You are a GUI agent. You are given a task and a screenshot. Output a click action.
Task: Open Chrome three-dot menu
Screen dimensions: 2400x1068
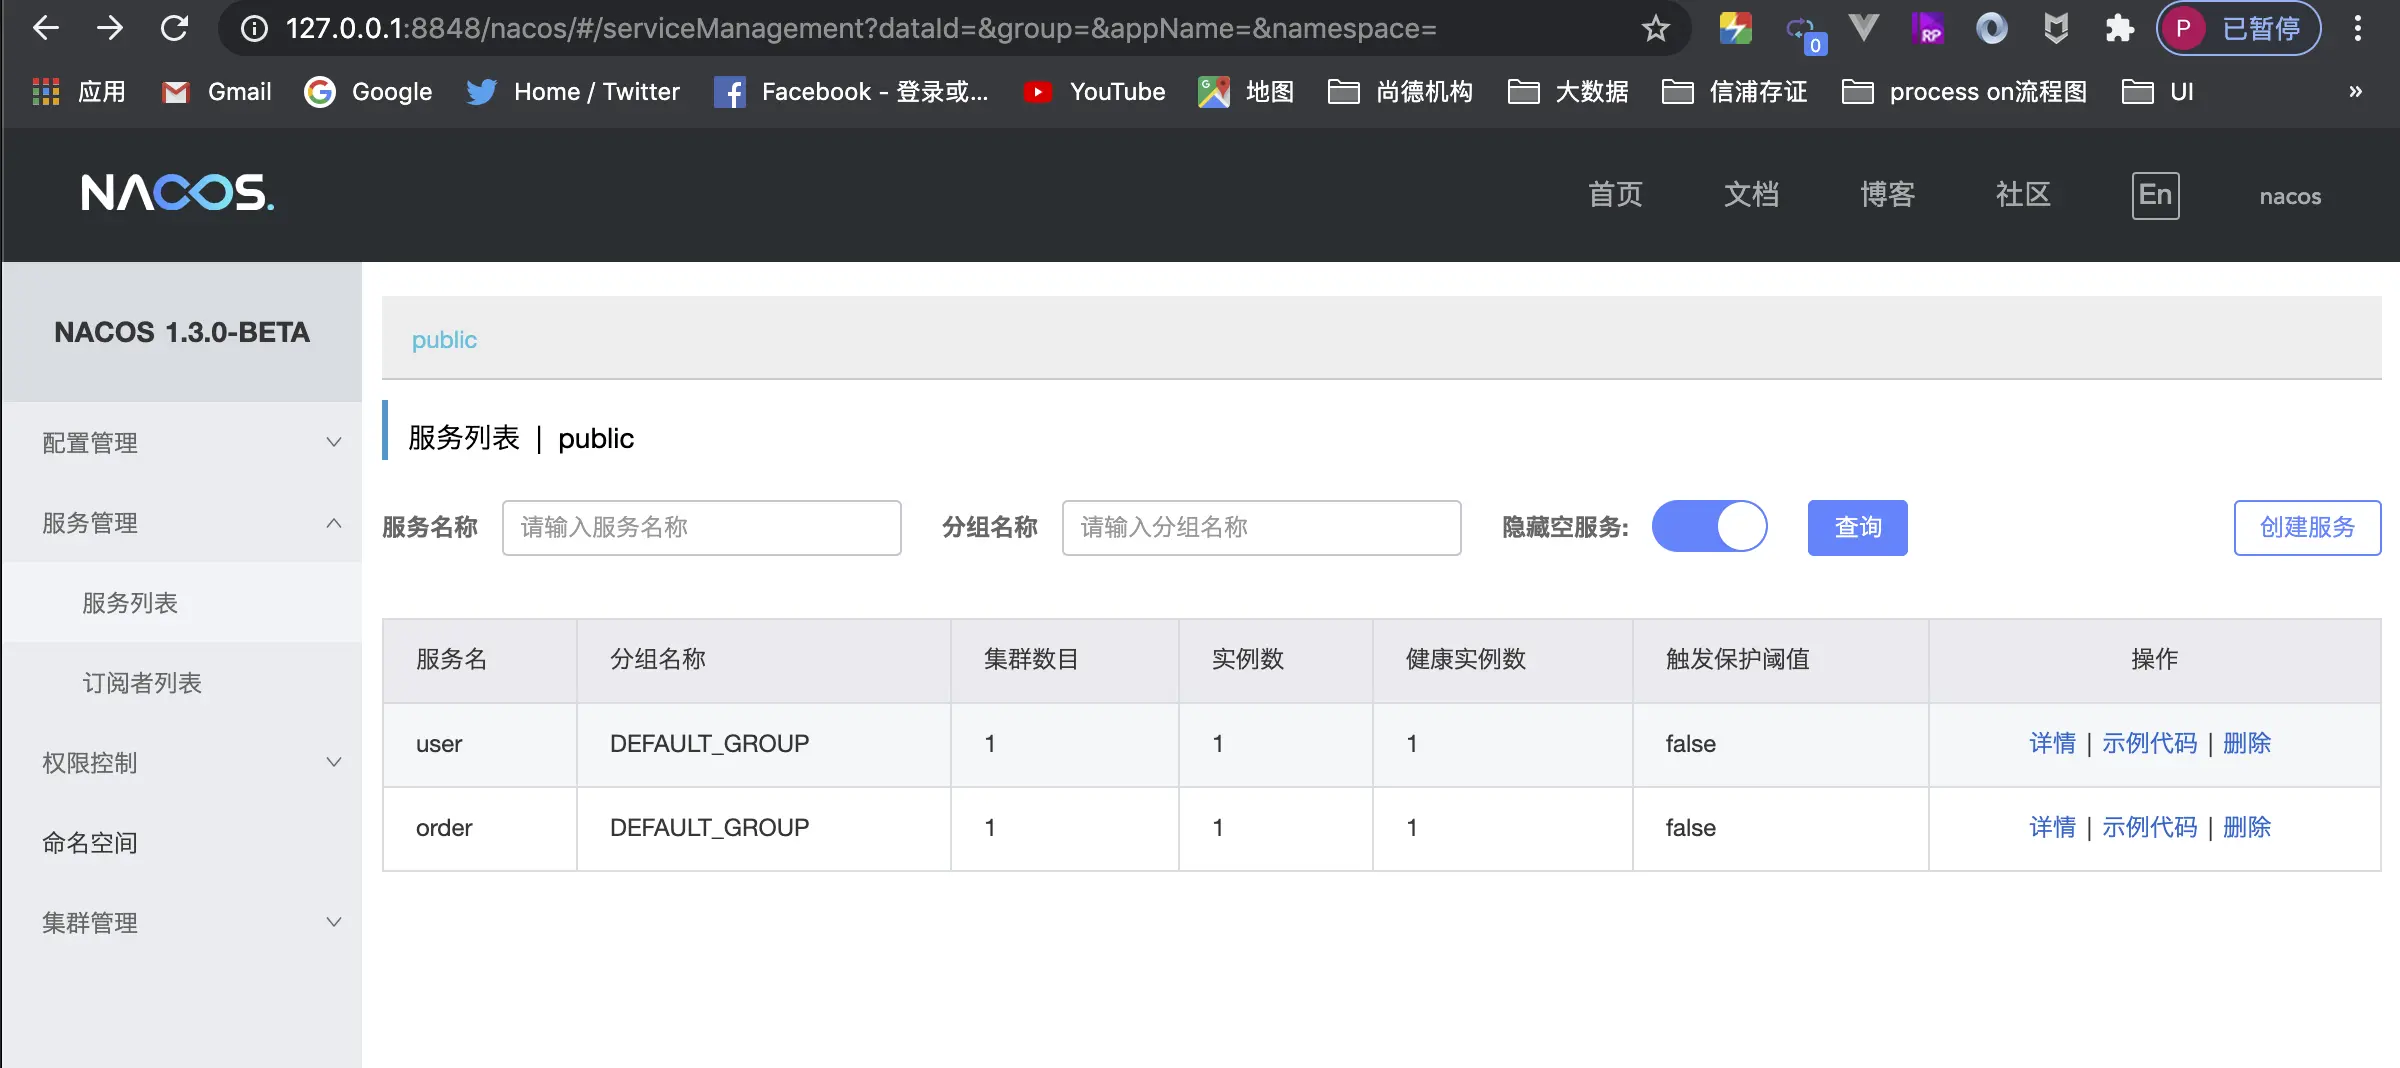point(2357,28)
